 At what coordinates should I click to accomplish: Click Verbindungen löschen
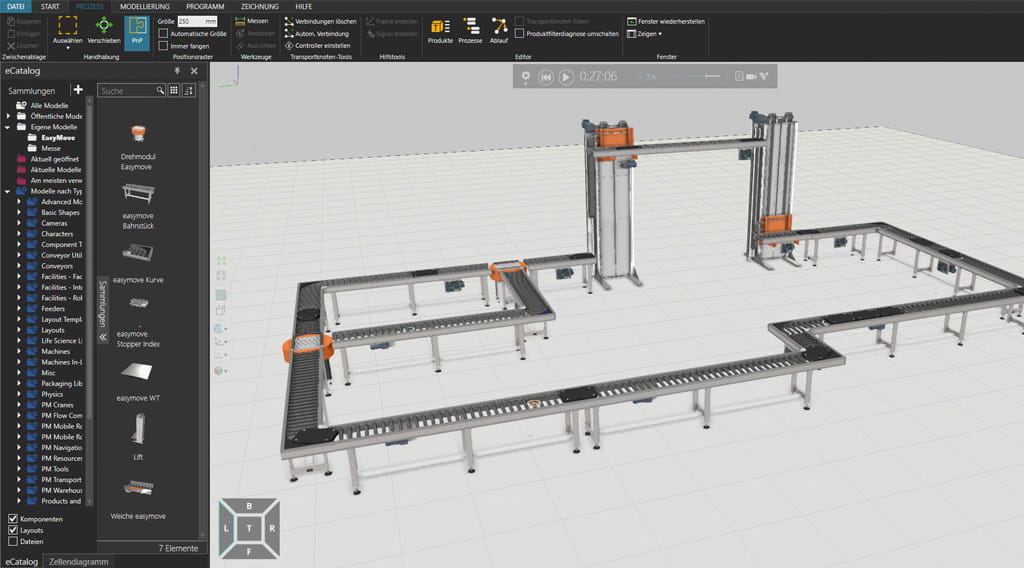319,20
